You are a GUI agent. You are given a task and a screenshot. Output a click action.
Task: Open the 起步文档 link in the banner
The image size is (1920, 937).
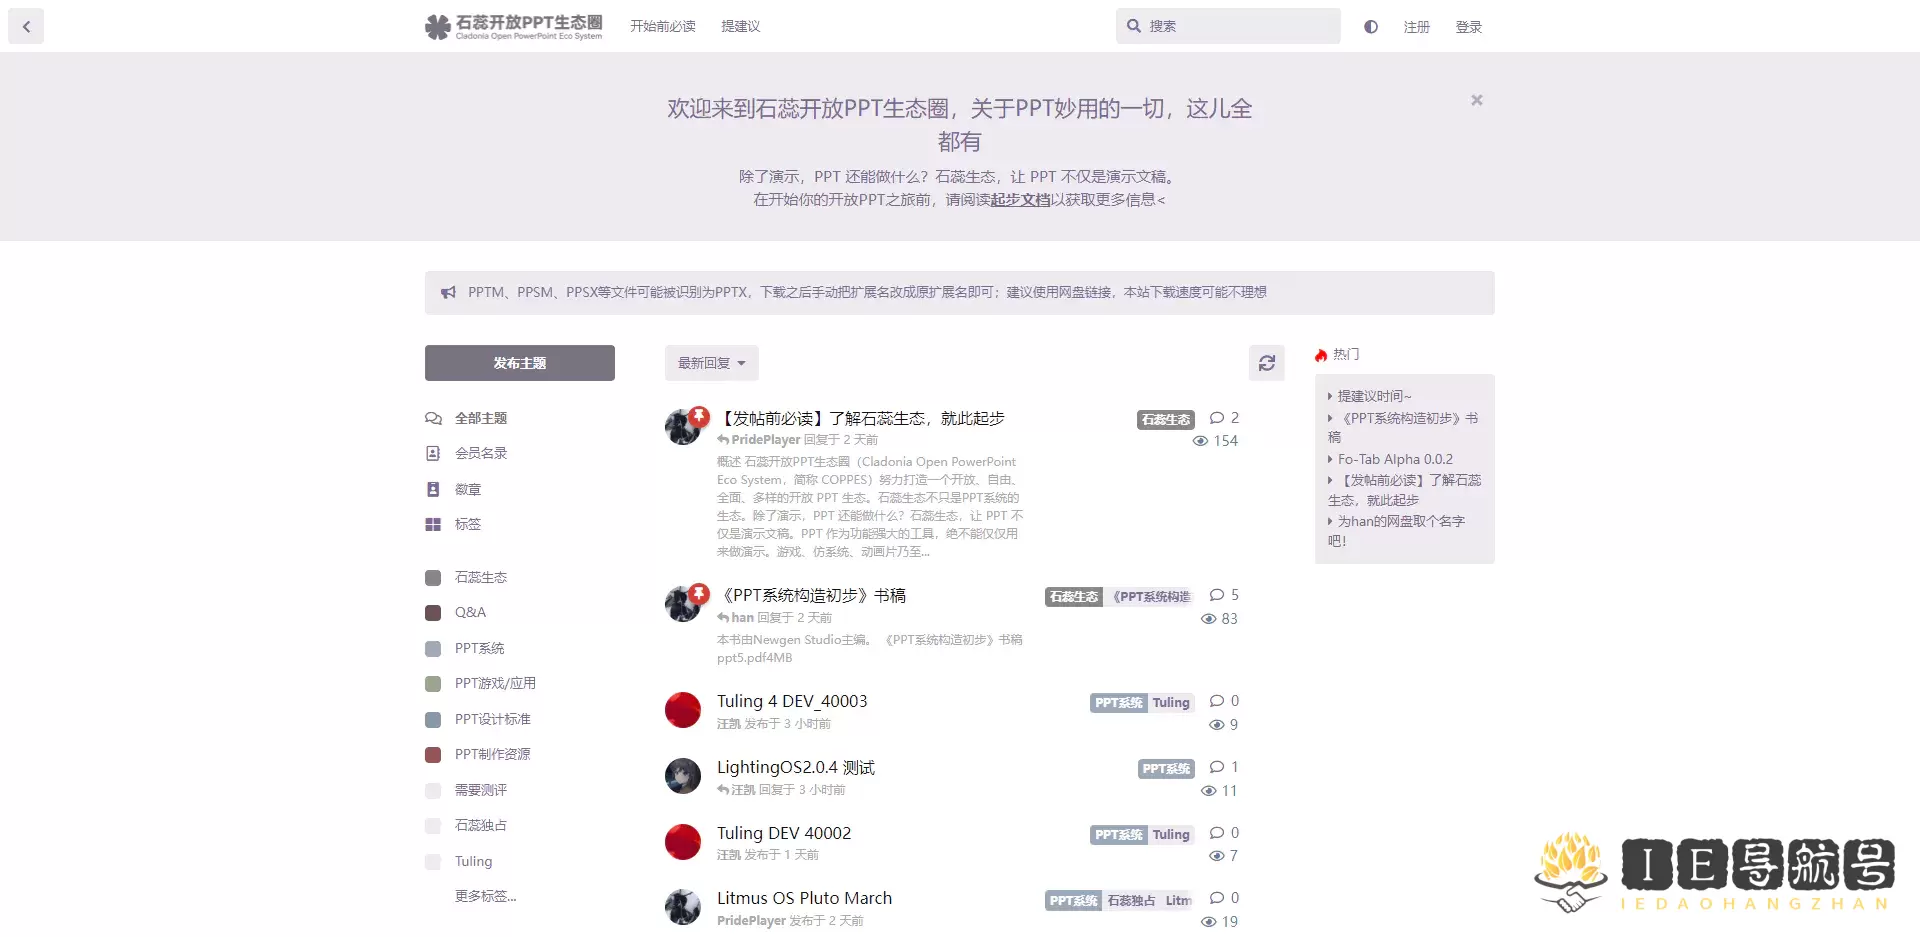(x=1018, y=199)
